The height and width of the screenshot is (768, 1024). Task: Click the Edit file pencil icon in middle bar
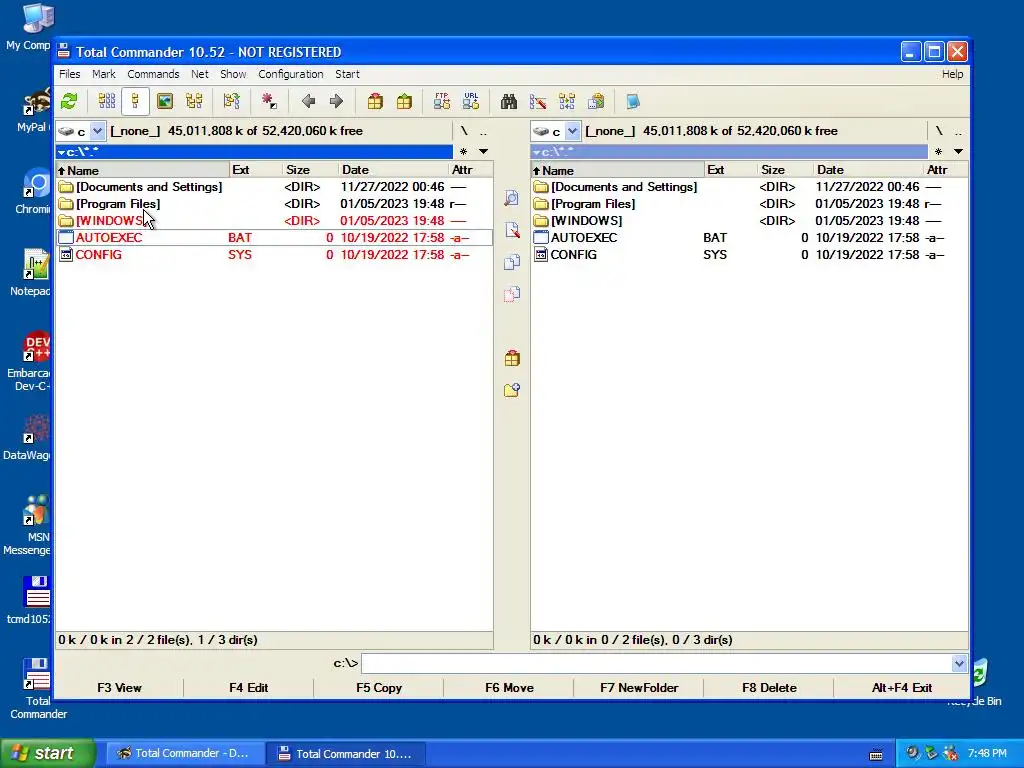511,230
